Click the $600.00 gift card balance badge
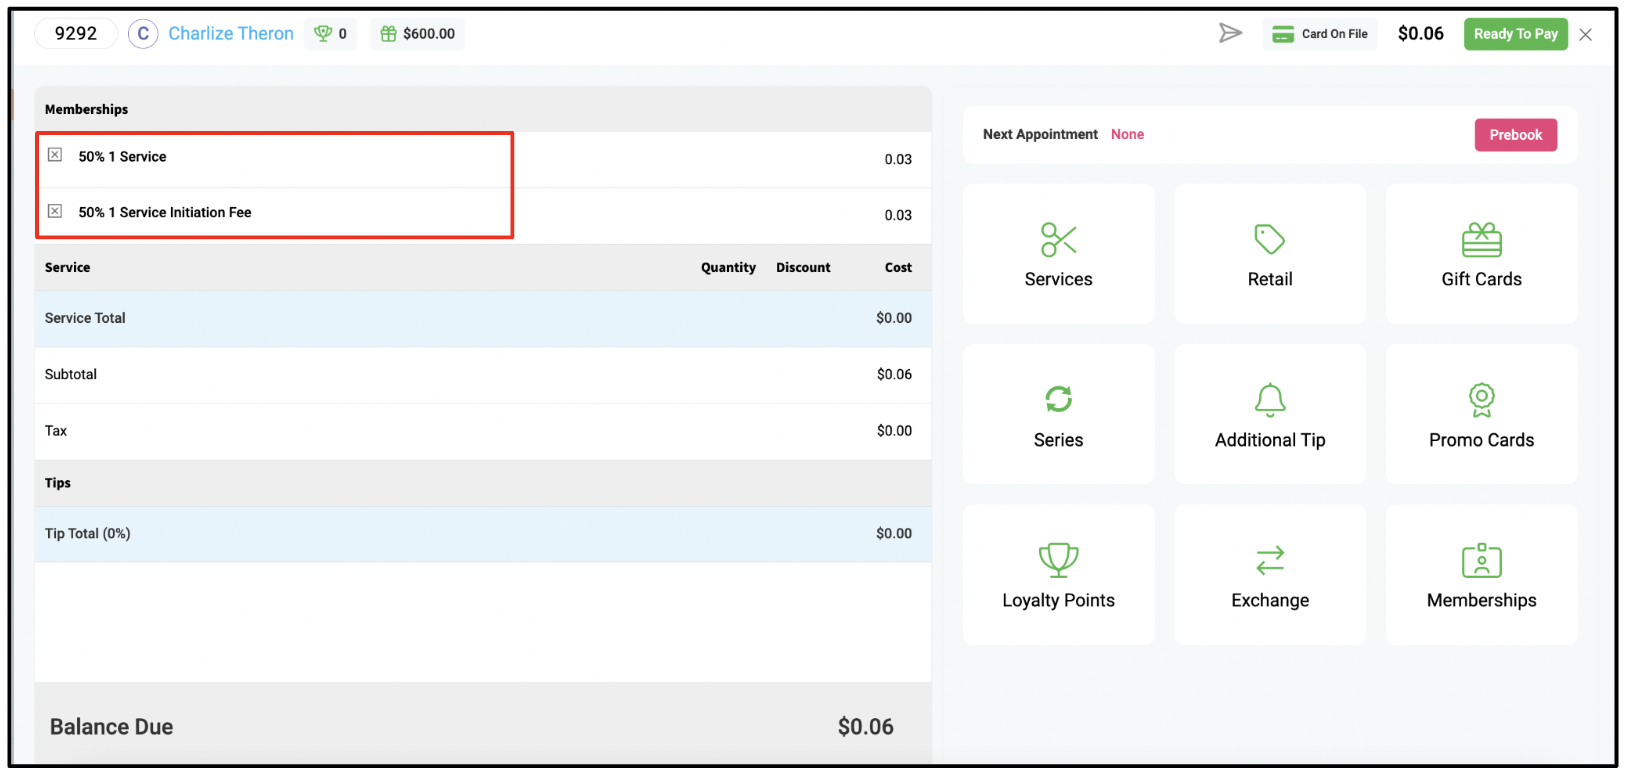Viewport: 1626px width, 776px height. [x=418, y=34]
